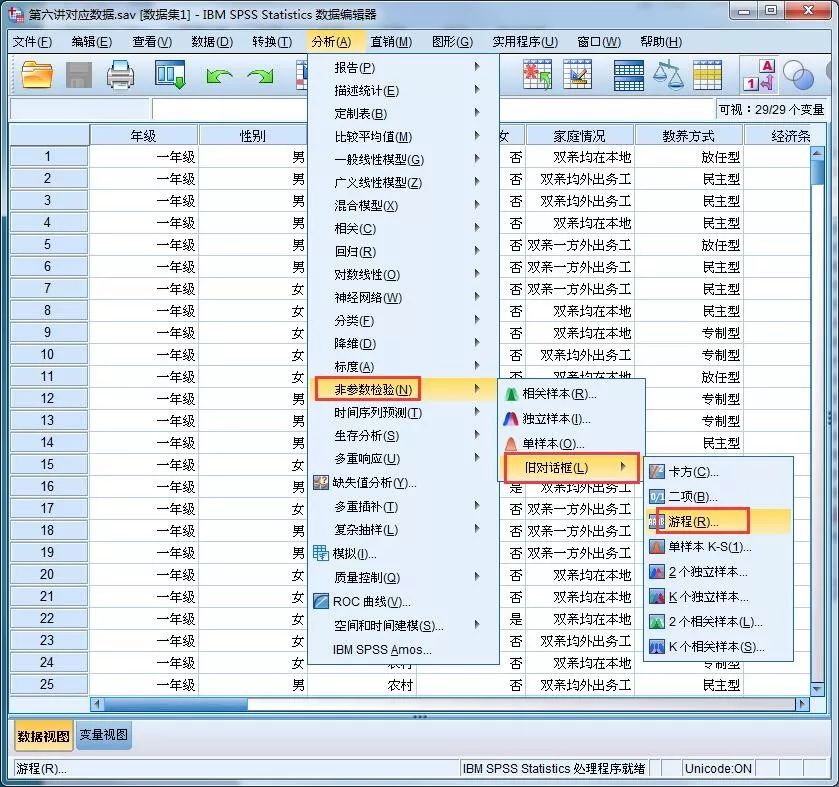The height and width of the screenshot is (787, 839).
Task: Choose 非参数检验(N) in Analyze menu
Action: pos(404,389)
